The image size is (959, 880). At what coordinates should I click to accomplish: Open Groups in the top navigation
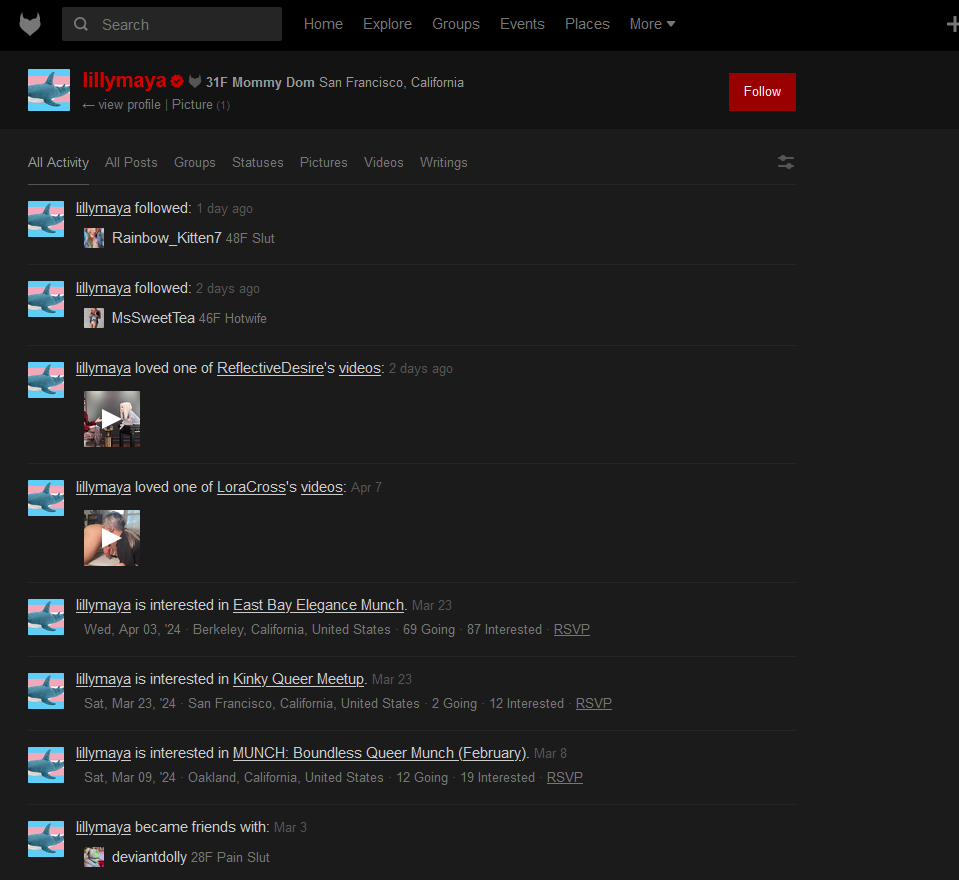click(456, 24)
